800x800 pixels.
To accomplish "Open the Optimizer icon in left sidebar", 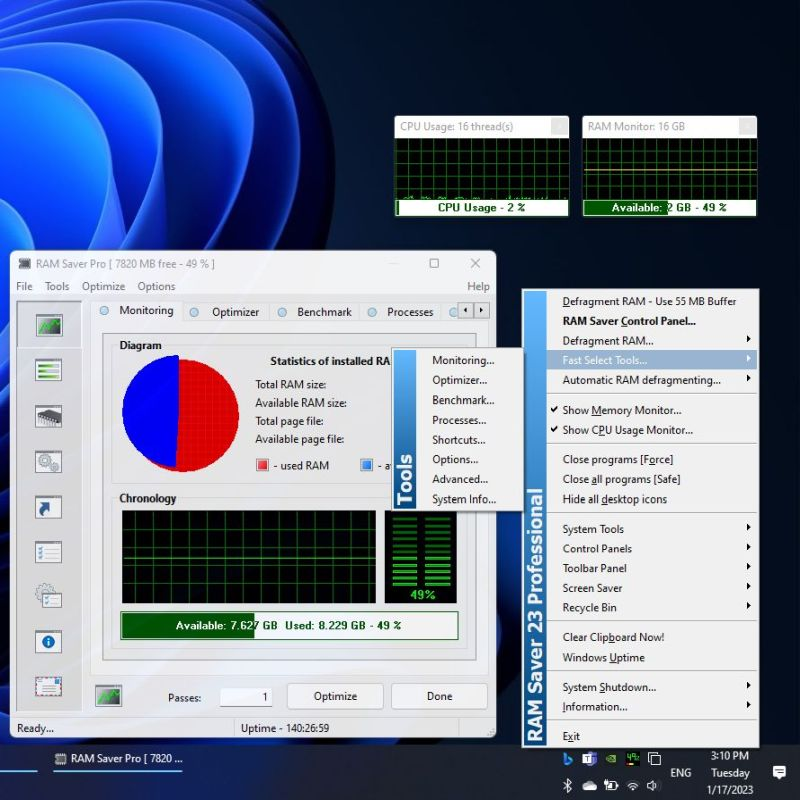I will [x=48, y=370].
